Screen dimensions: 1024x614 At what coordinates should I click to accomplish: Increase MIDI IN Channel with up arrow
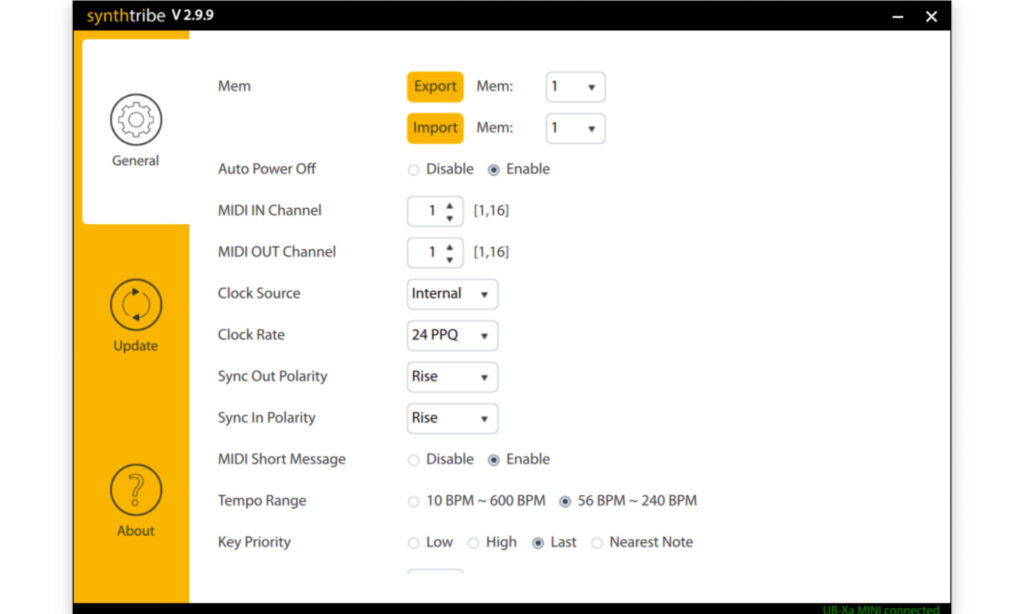point(450,205)
